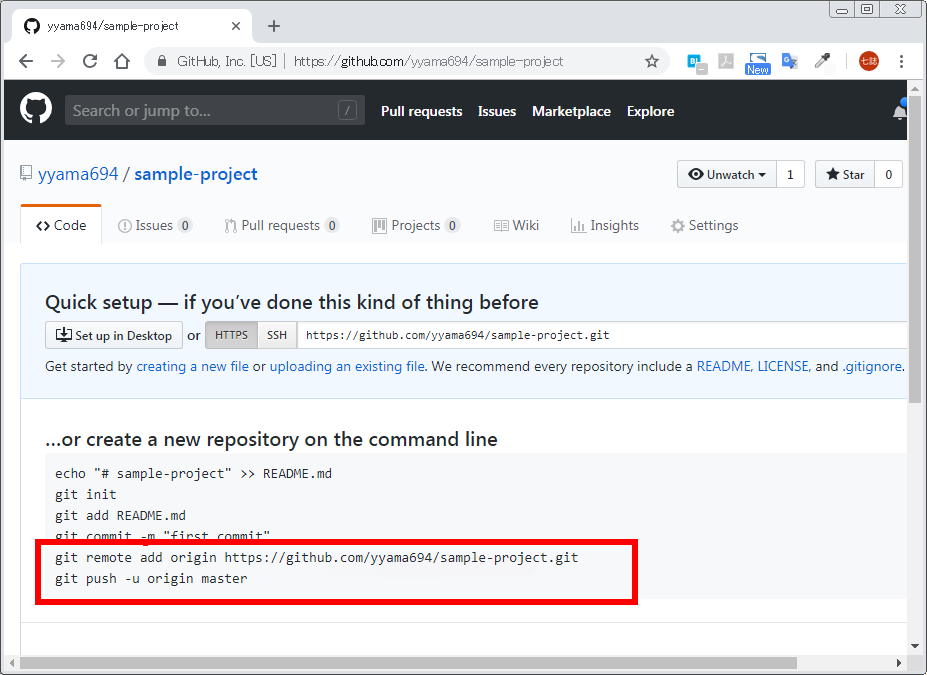Click the horizontal scrollbar thumb
Screen dimensions: 927x675
click(408, 663)
